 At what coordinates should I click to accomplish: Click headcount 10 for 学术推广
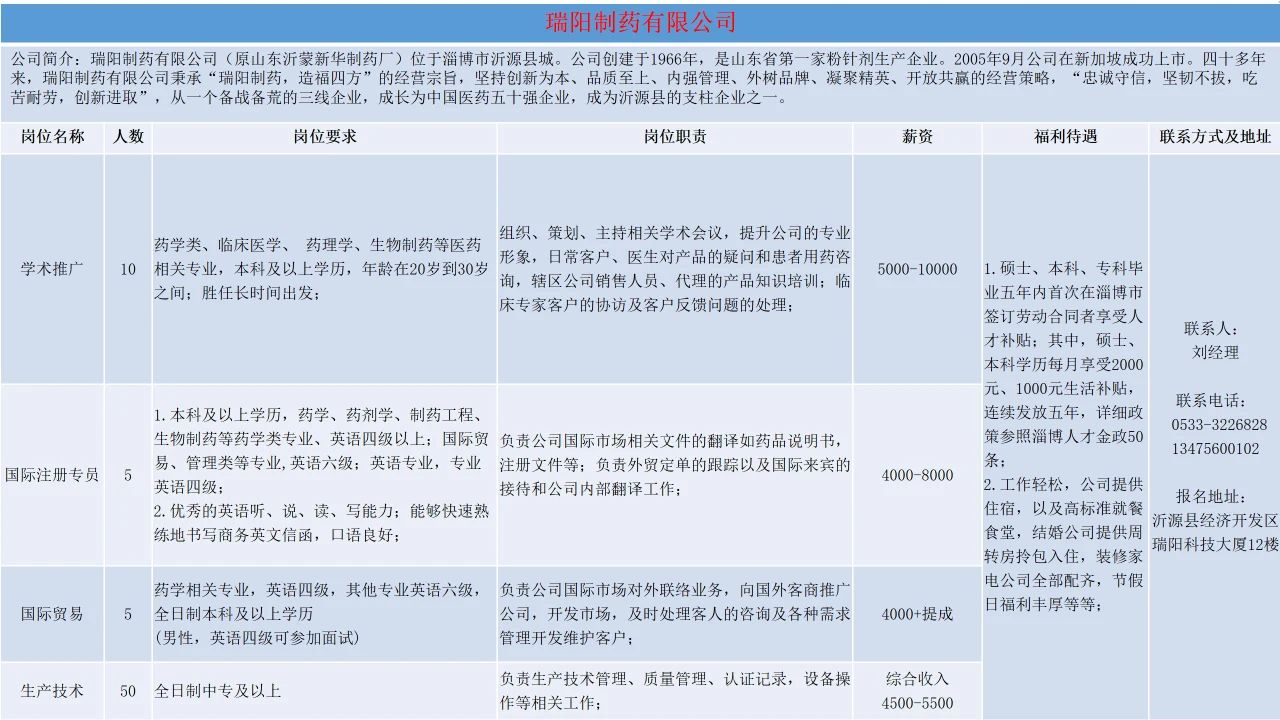(128, 269)
